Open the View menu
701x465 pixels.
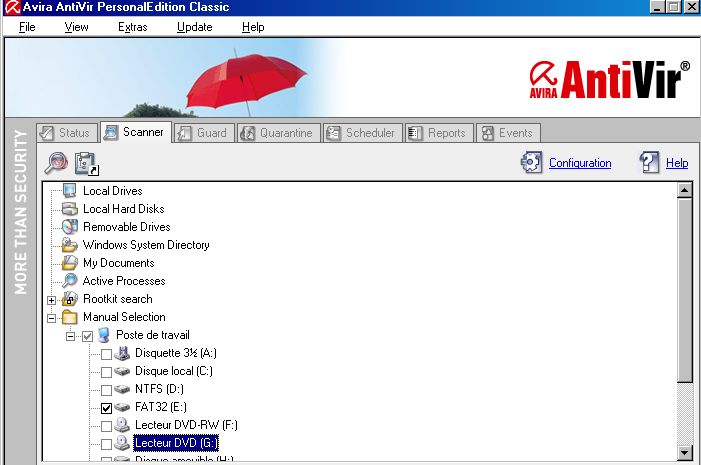tap(76, 27)
